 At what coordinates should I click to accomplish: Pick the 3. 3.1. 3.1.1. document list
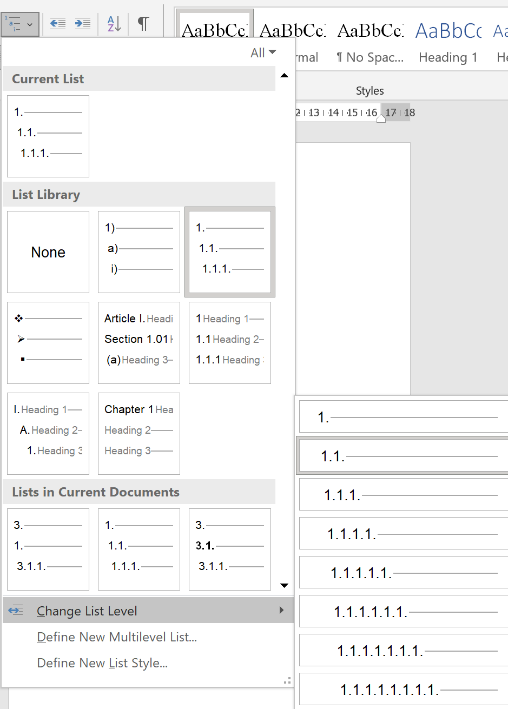(230, 549)
